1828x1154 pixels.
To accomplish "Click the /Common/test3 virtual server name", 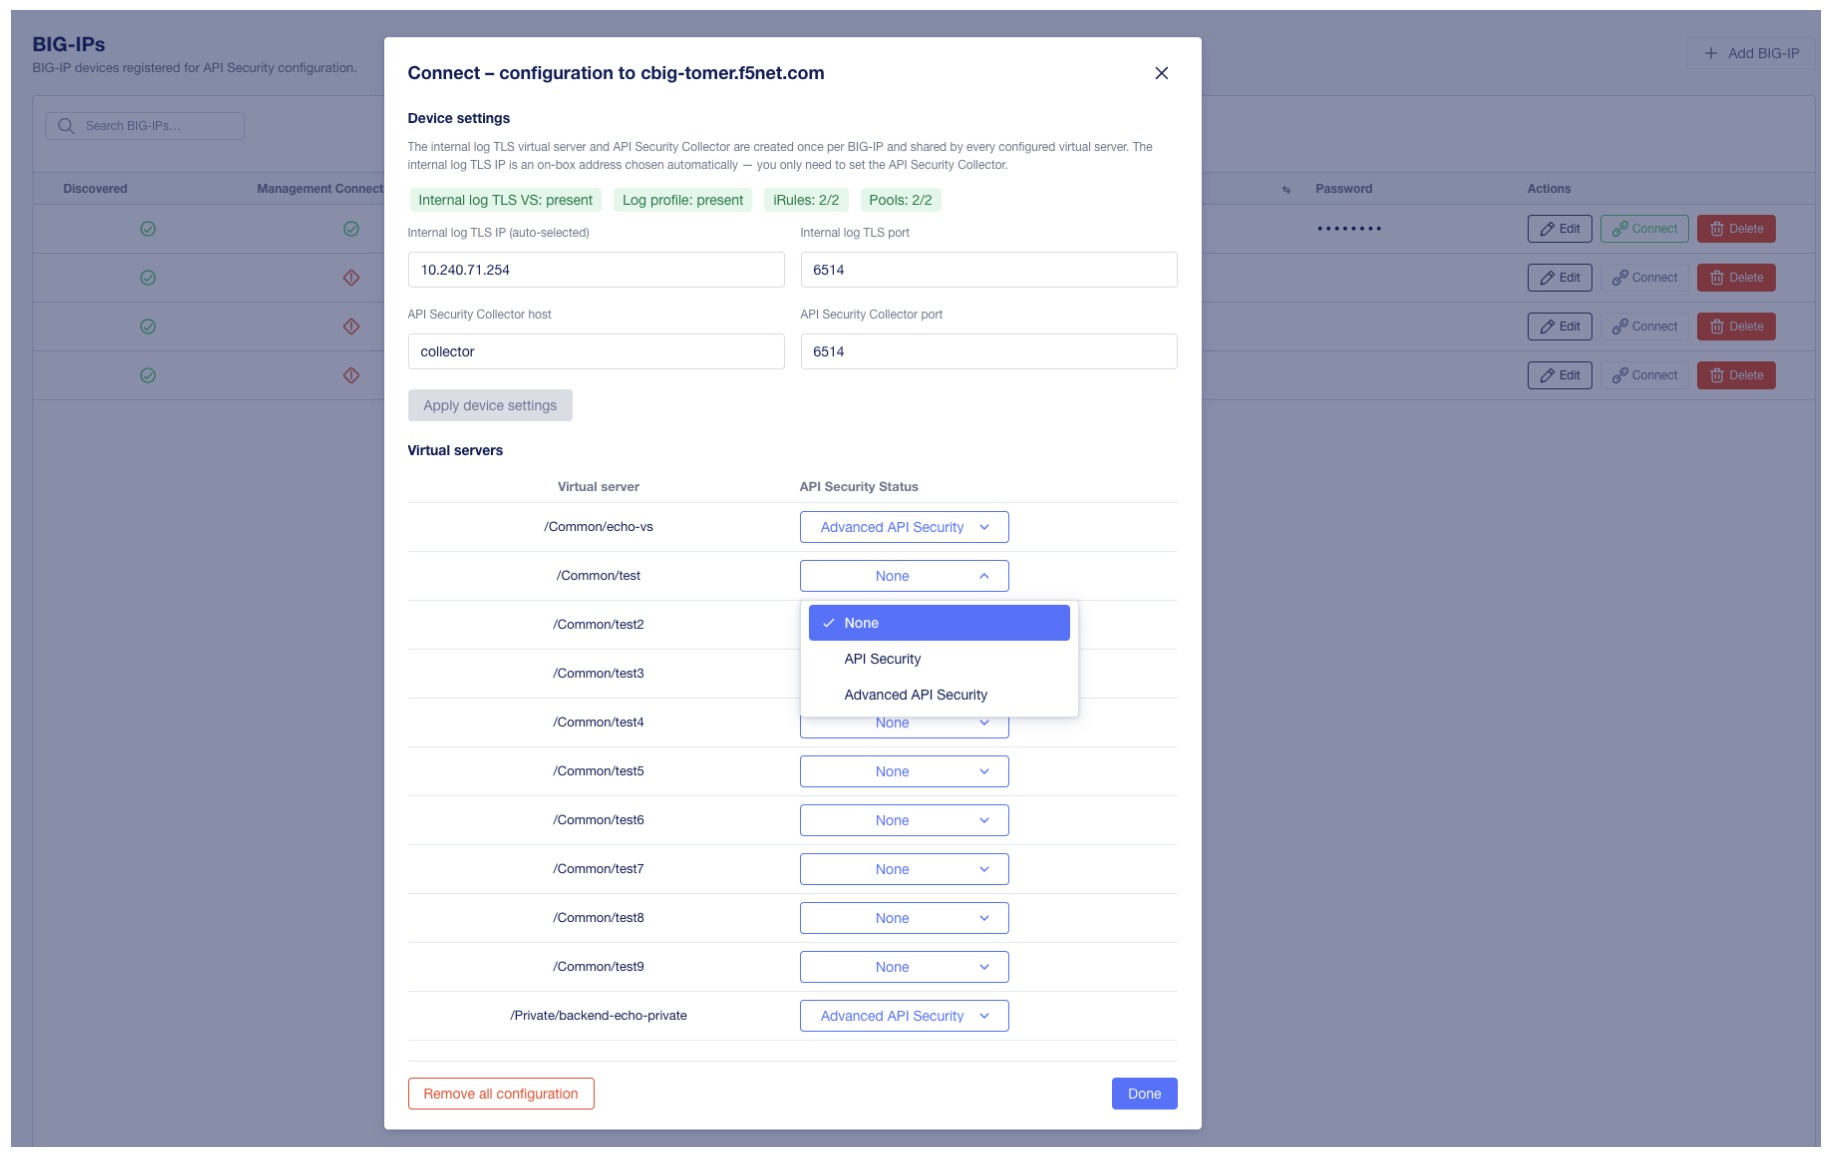I will [598, 674].
